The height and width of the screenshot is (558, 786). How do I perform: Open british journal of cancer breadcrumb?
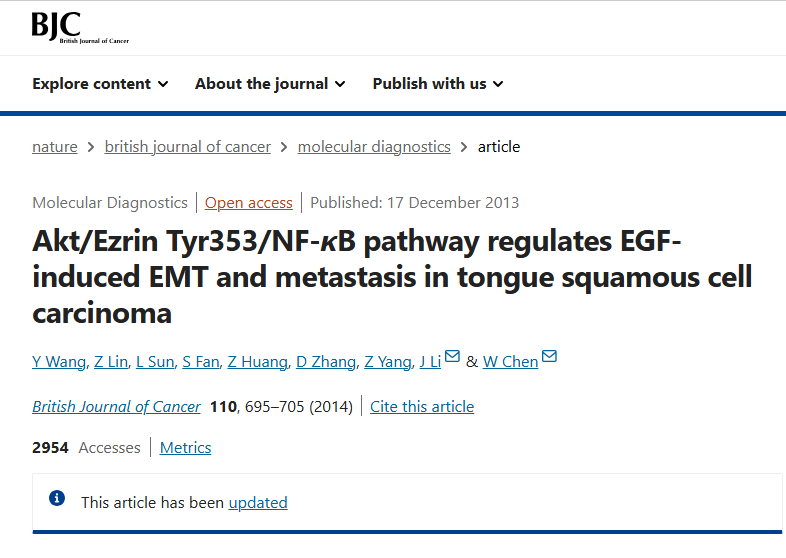point(187,147)
